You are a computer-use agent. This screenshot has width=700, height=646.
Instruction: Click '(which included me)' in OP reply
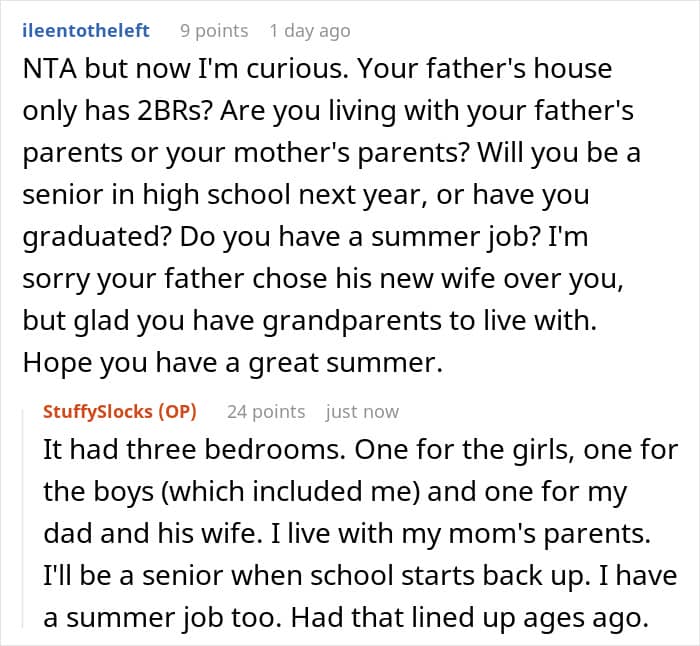click(290, 492)
